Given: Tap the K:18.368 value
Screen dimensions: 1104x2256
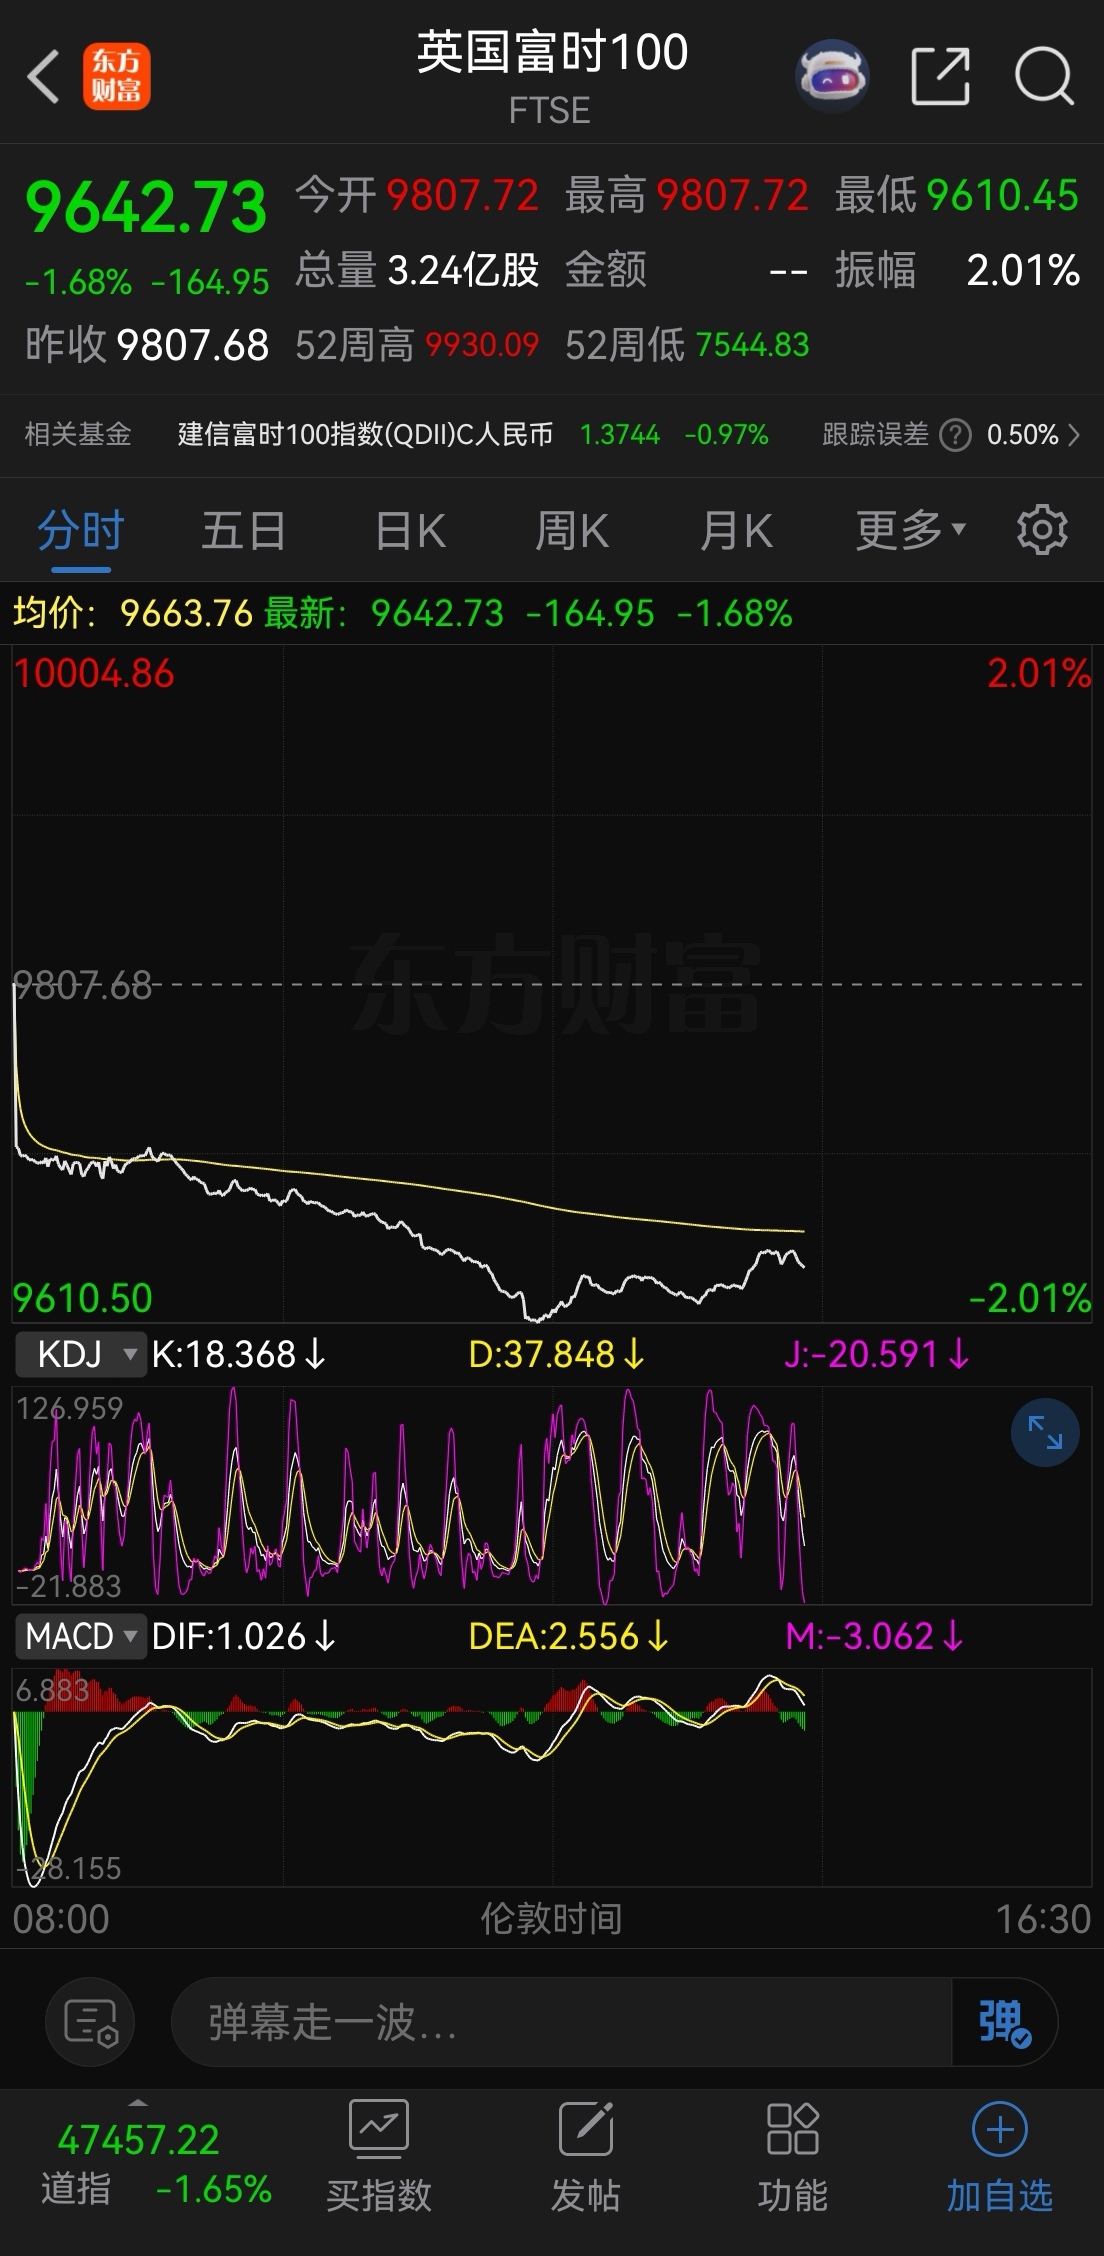Looking at the screenshot, I should [239, 1354].
